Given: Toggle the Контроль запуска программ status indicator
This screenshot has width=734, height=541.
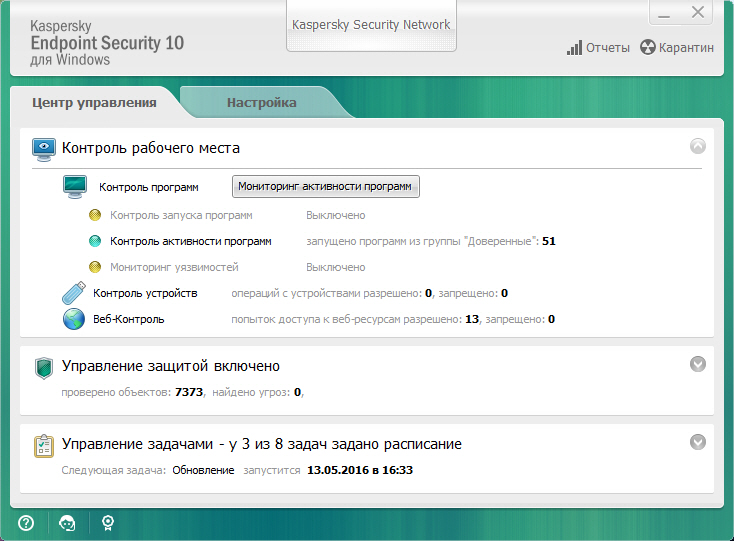Looking at the screenshot, I should (x=95, y=215).
